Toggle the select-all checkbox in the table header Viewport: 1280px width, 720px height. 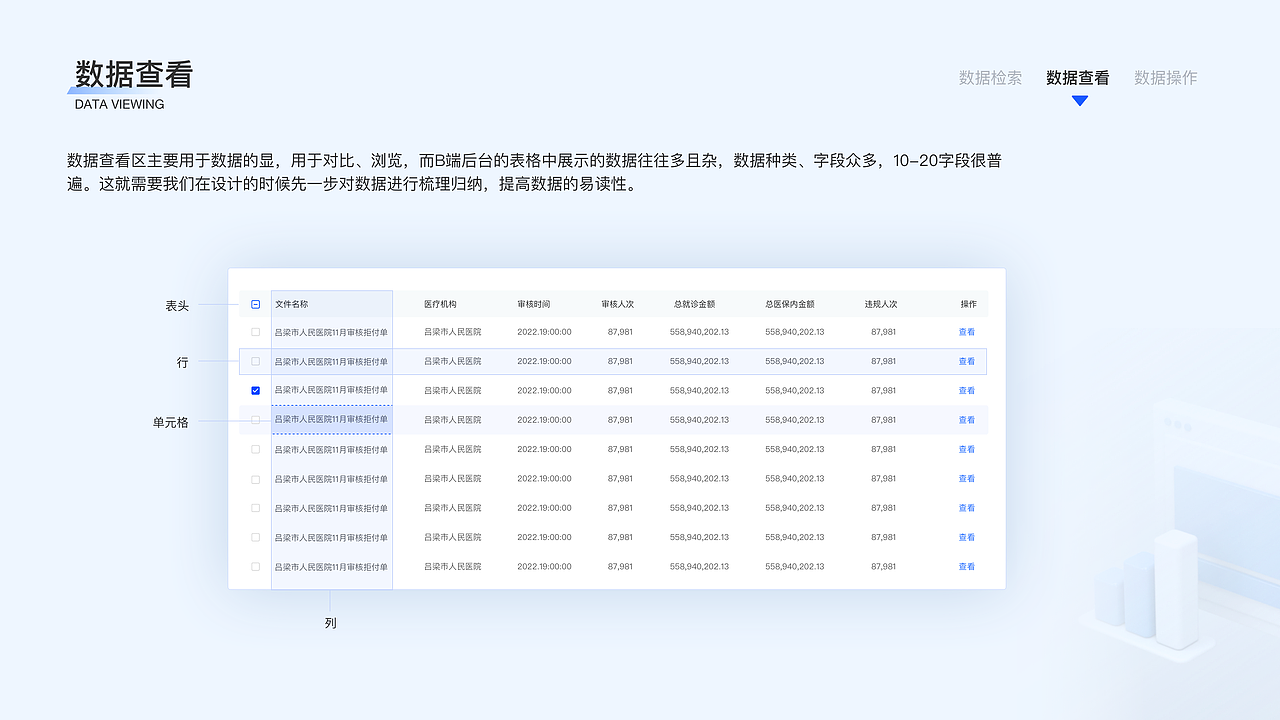[x=255, y=304]
